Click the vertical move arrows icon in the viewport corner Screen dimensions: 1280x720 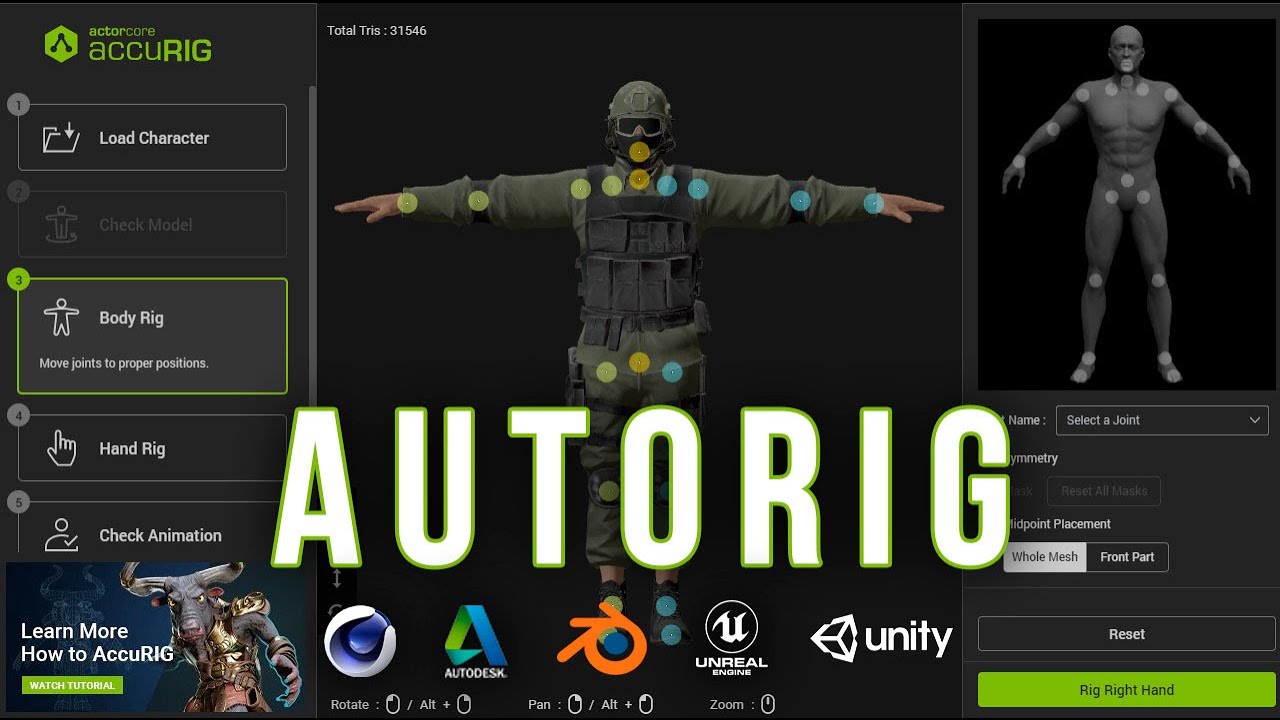[x=337, y=578]
